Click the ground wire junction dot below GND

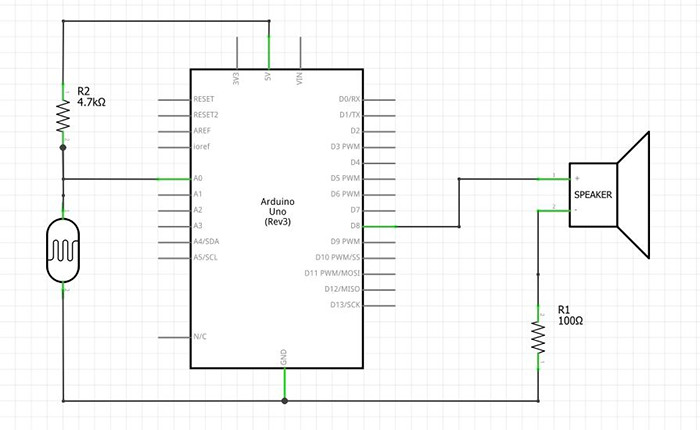point(285,401)
